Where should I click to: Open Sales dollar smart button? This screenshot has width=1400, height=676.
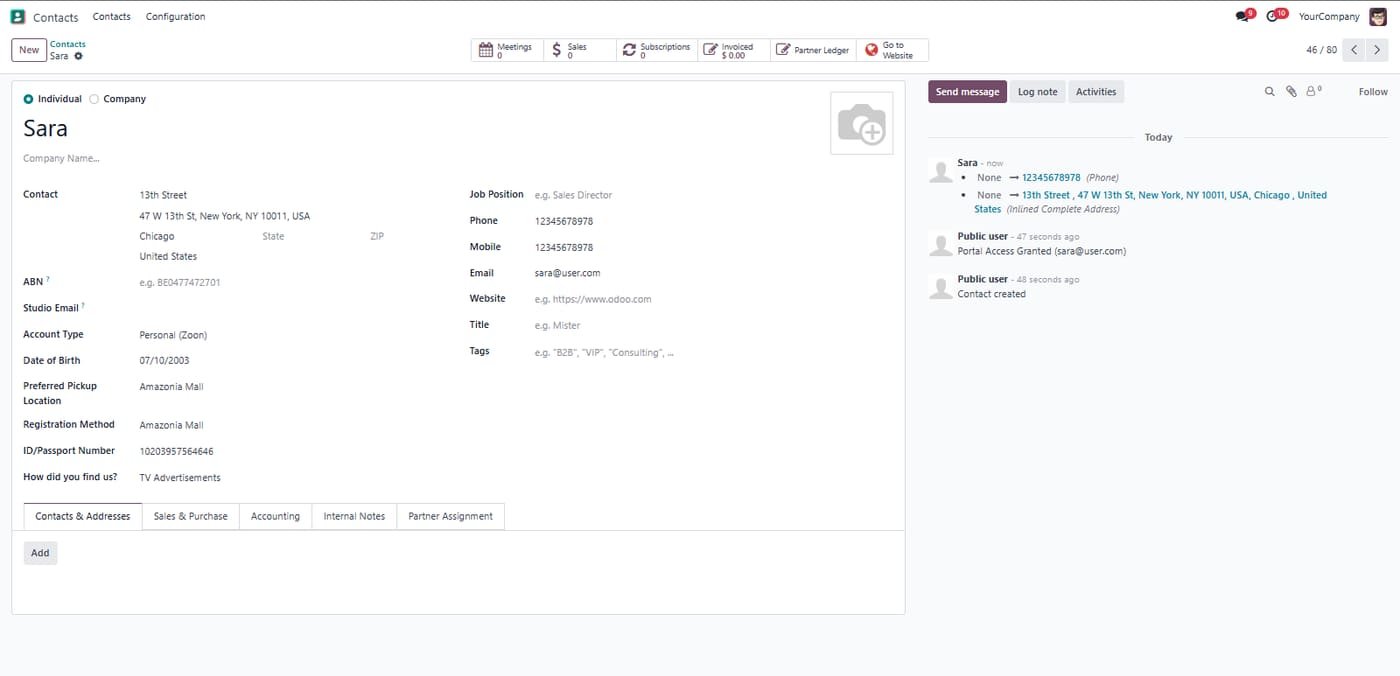(579, 50)
